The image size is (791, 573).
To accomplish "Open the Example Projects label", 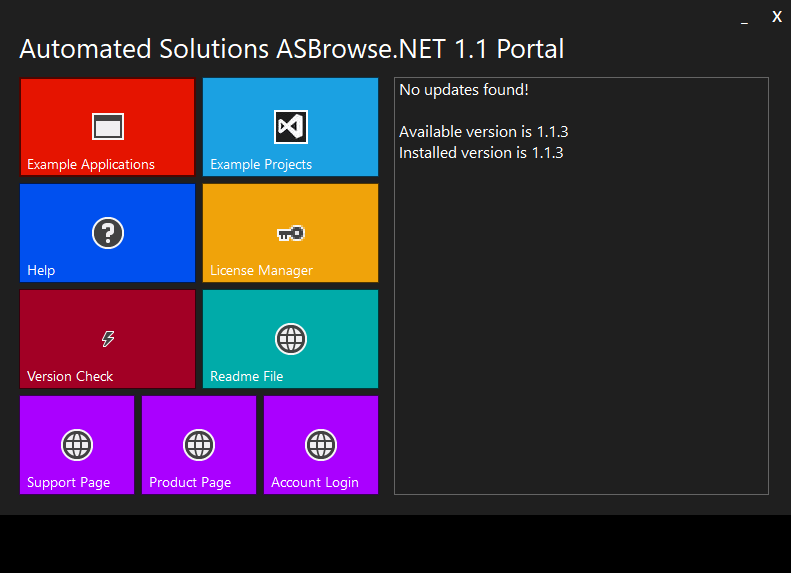I will click(261, 164).
